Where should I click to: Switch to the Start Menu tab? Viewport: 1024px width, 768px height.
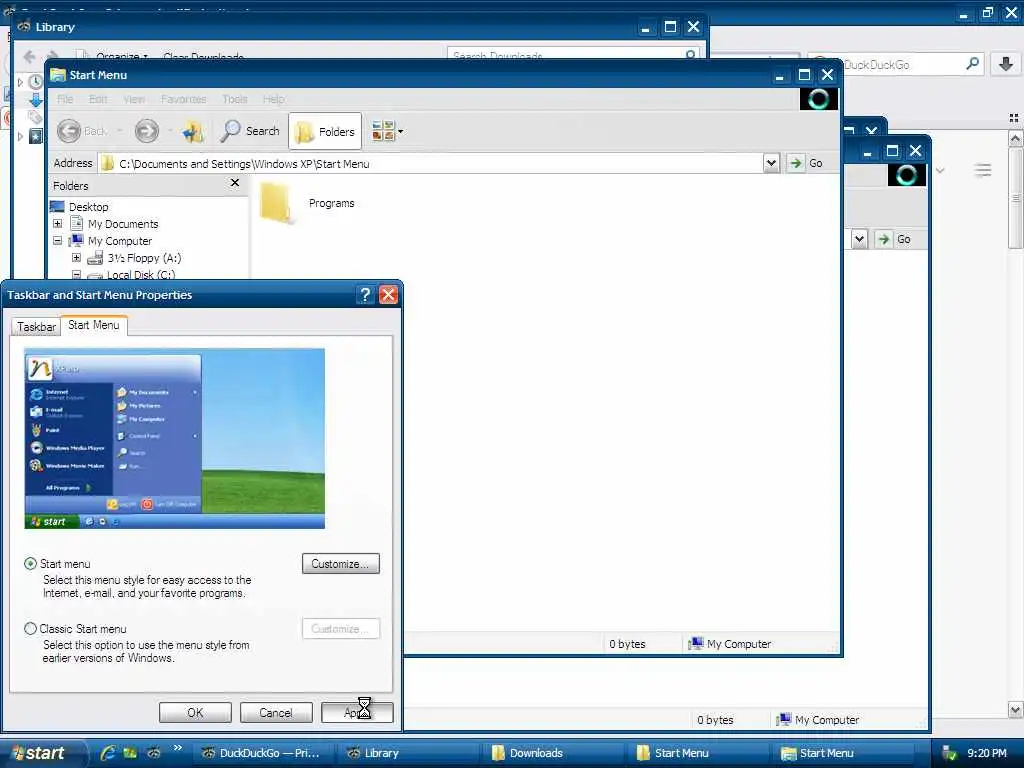click(93, 325)
